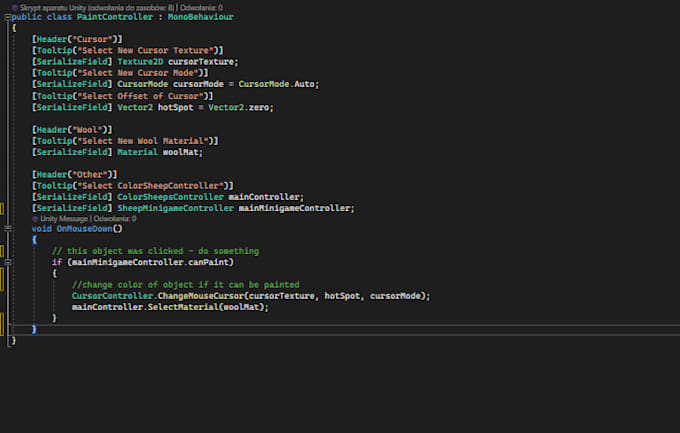Click the SelectMaterial method call
The height and width of the screenshot is (433, 680).
point(183,307)
